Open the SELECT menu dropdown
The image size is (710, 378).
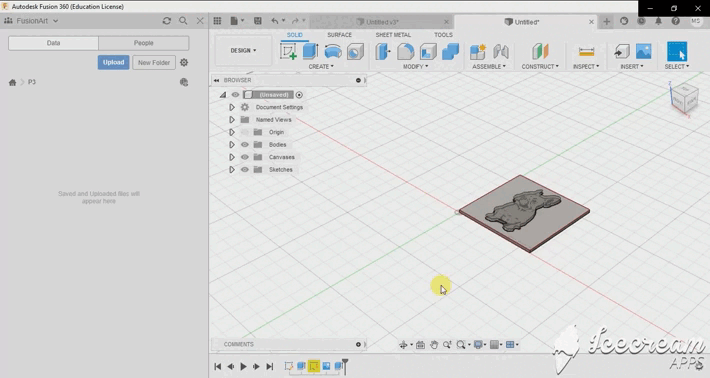tap(676, 67)
